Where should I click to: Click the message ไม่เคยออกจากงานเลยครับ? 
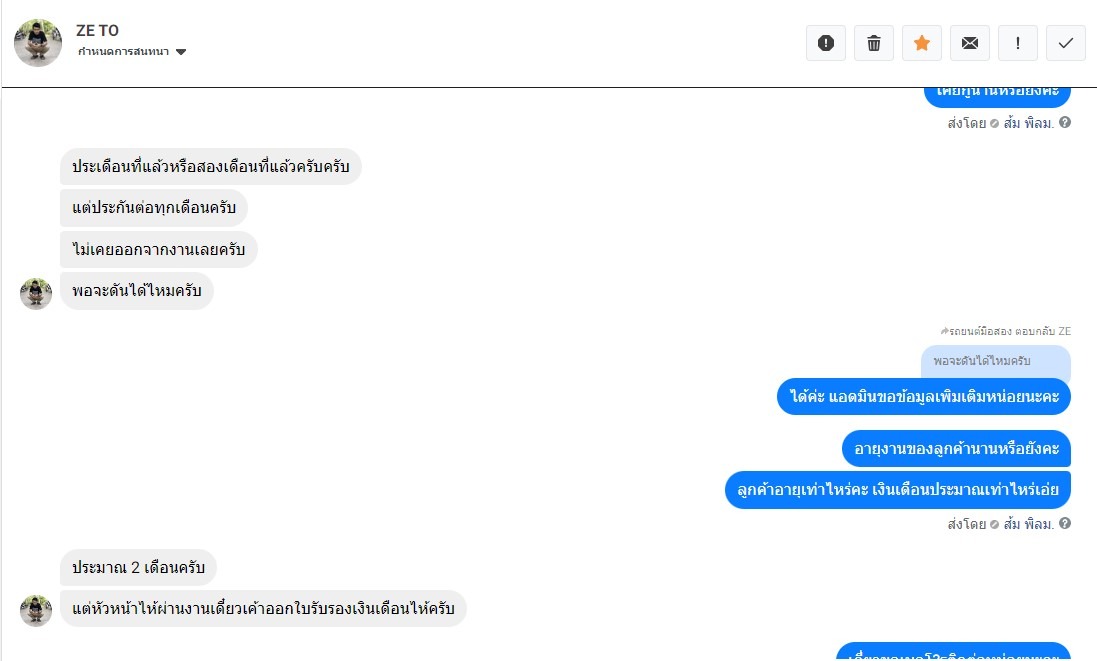coord(158,250)
